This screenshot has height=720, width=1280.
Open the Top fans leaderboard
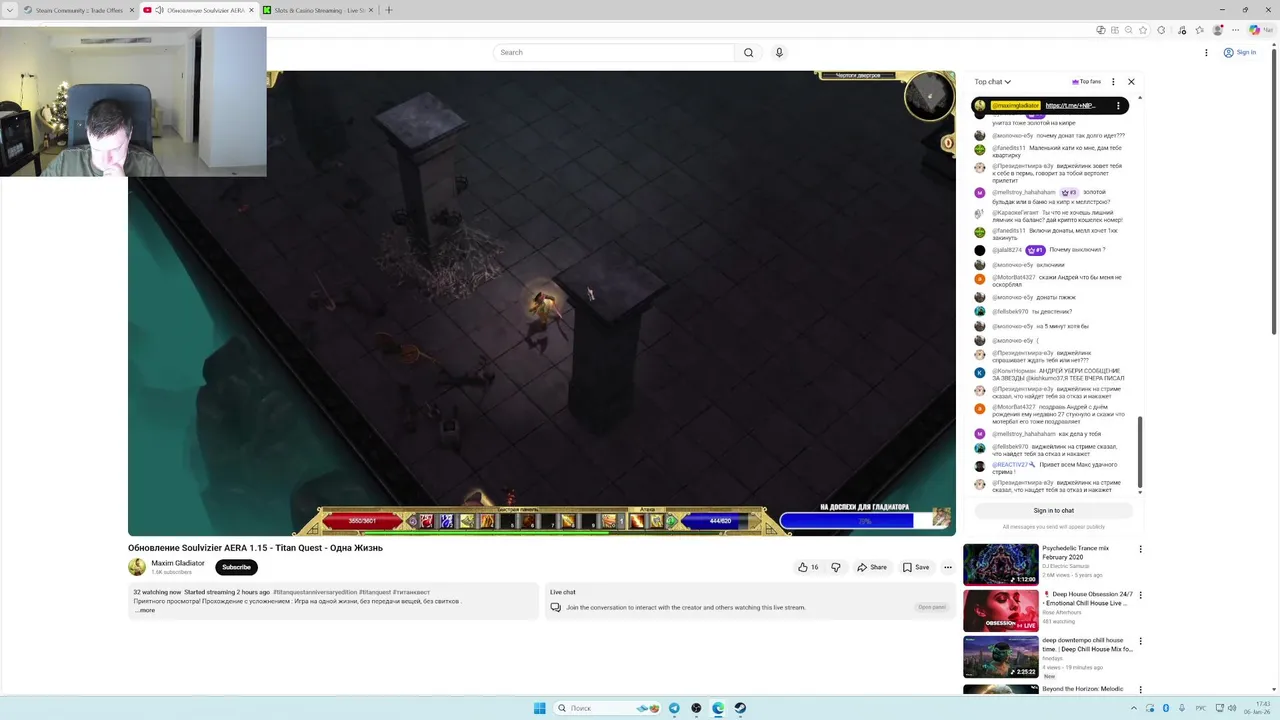(1086, 82)
